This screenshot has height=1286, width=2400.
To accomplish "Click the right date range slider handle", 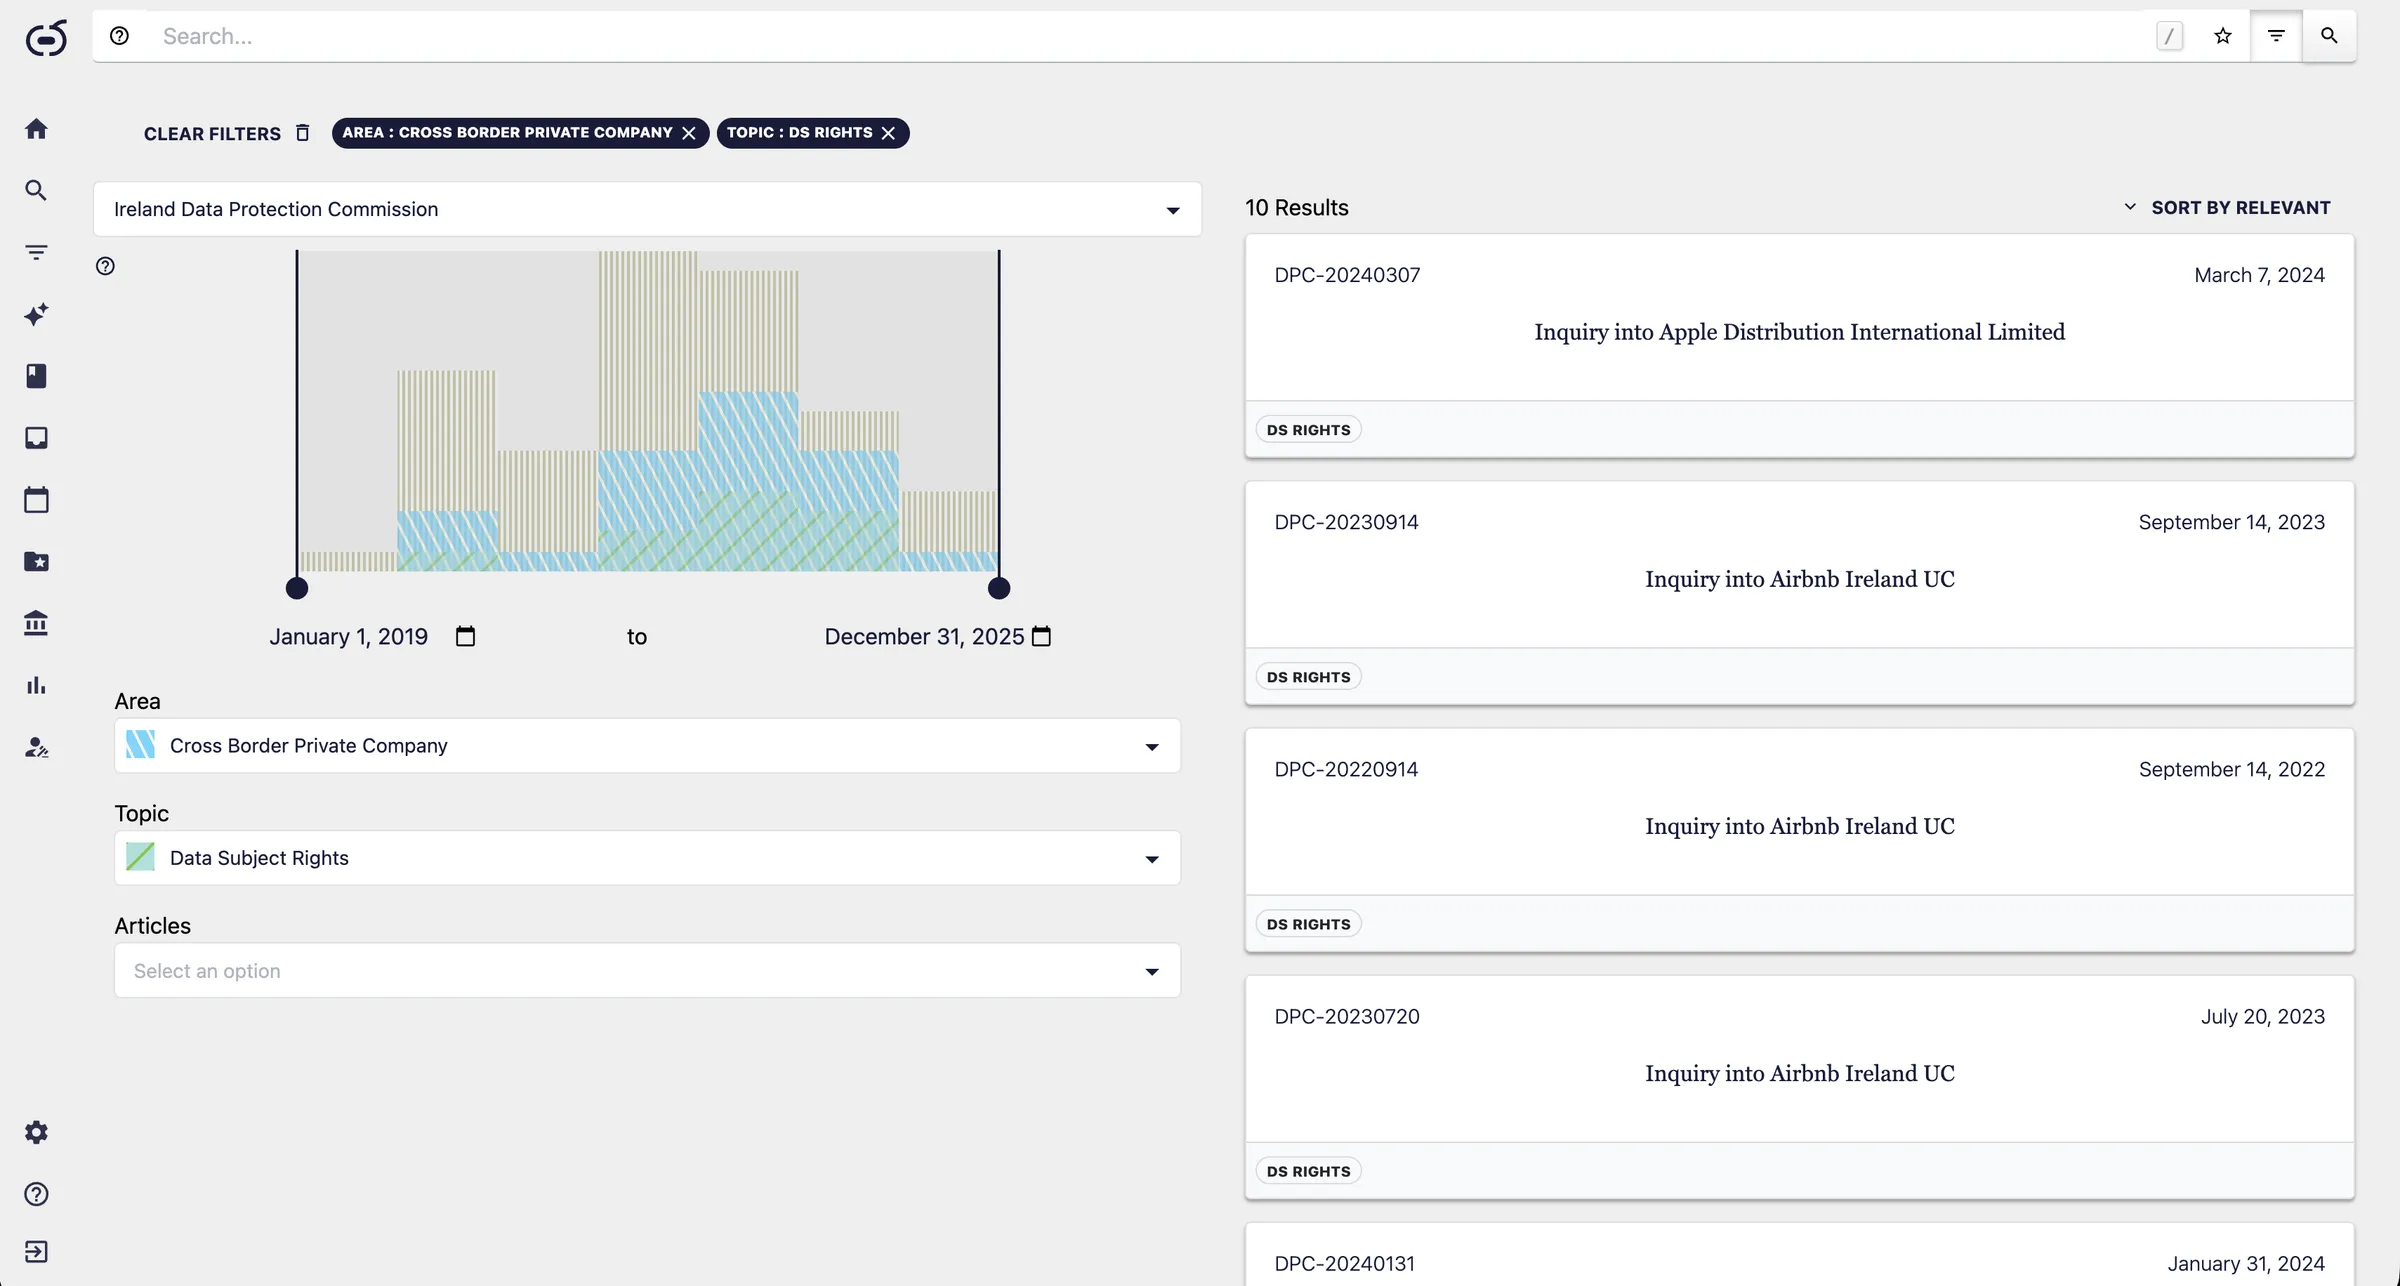I will tap(999, 588).
